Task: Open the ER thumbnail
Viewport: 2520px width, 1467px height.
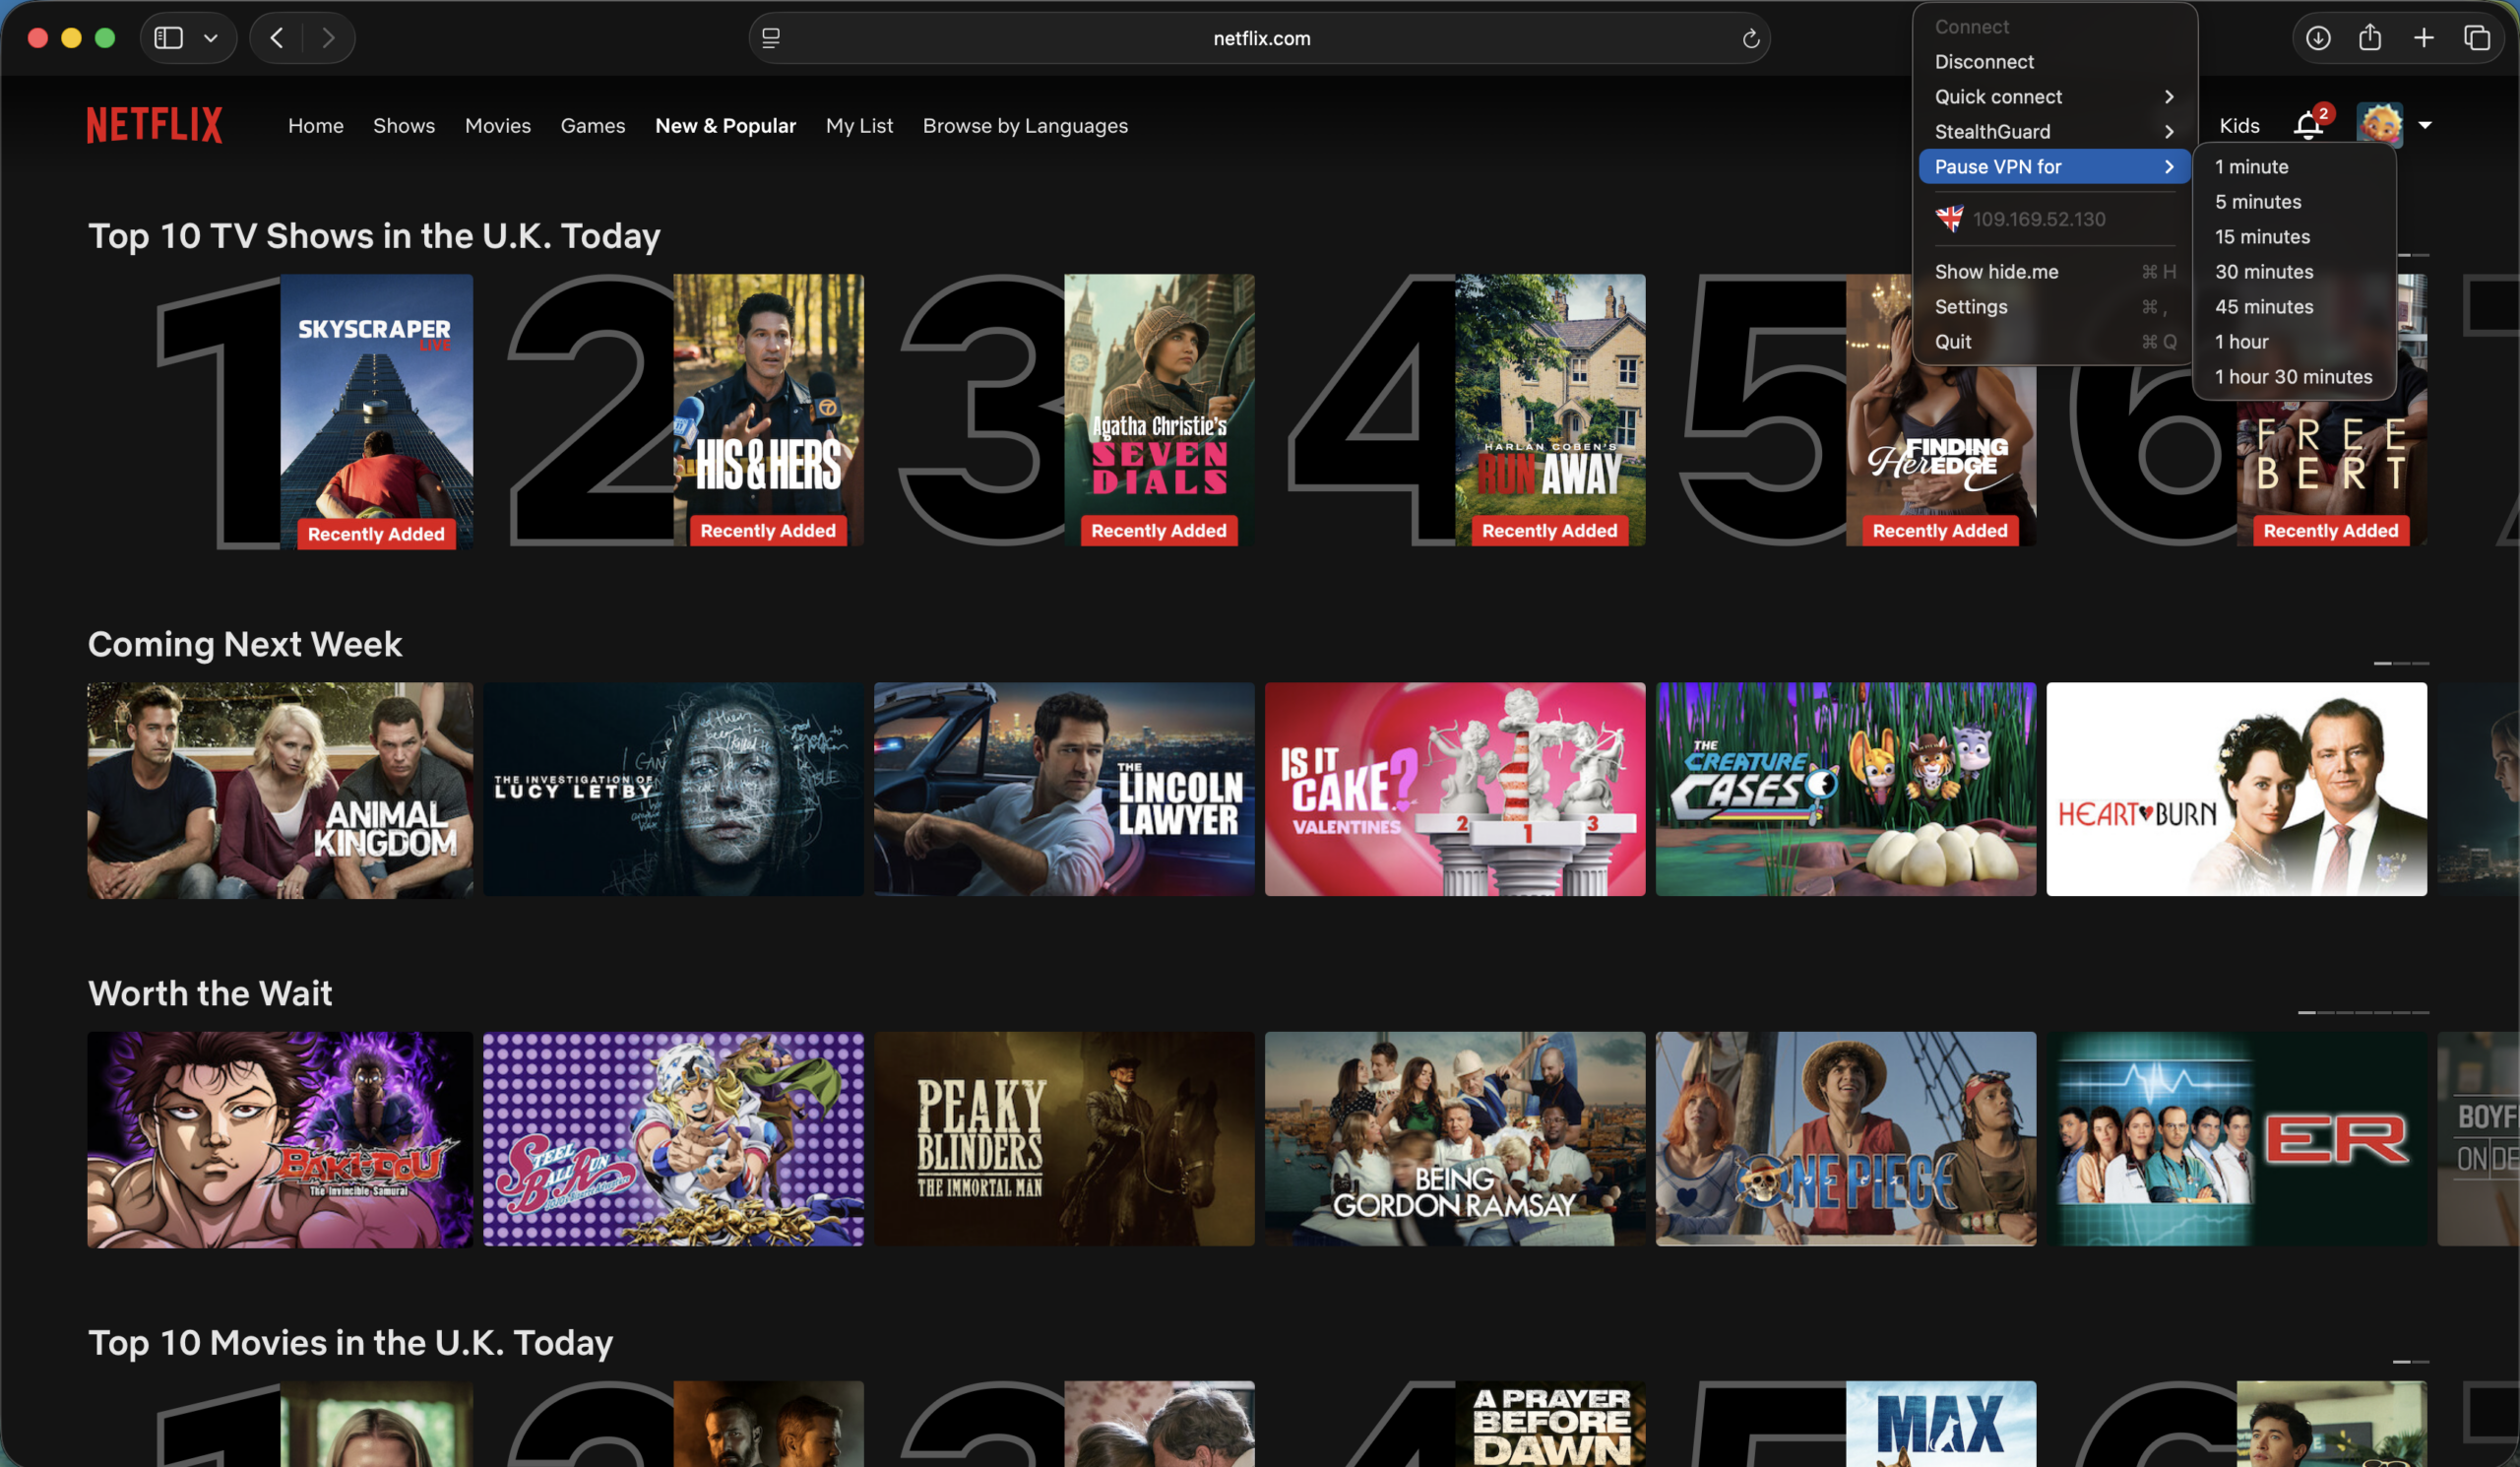Action: coord(2237,1140)
